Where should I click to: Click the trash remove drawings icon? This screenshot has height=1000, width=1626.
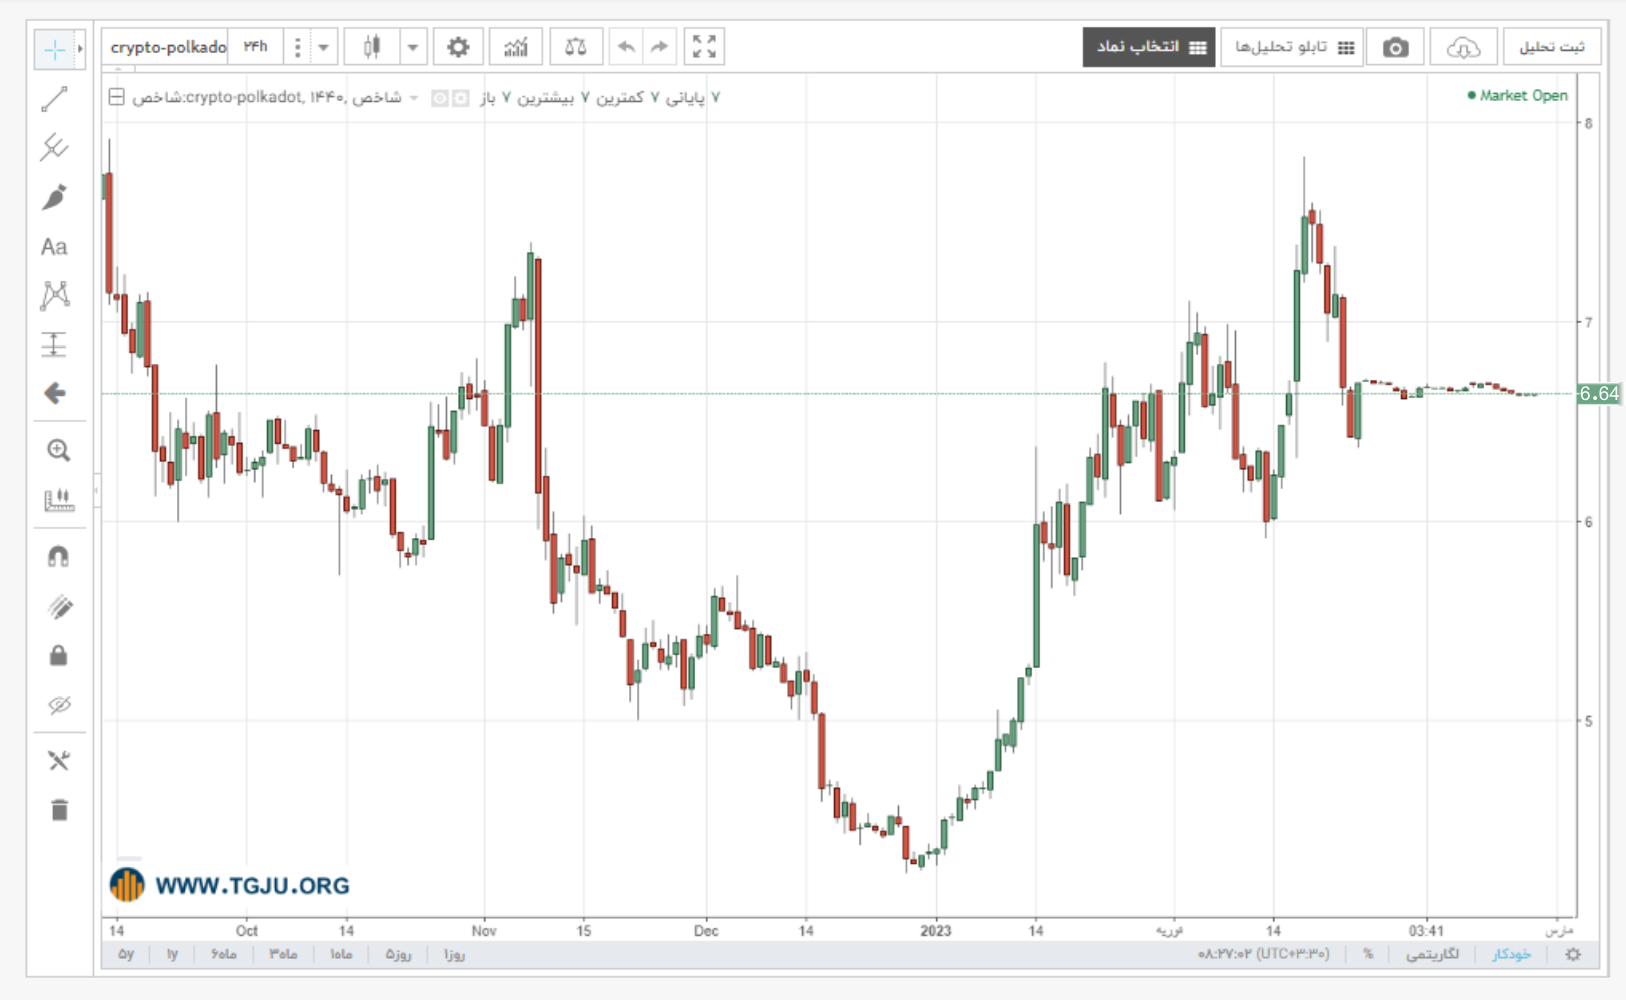59,810
